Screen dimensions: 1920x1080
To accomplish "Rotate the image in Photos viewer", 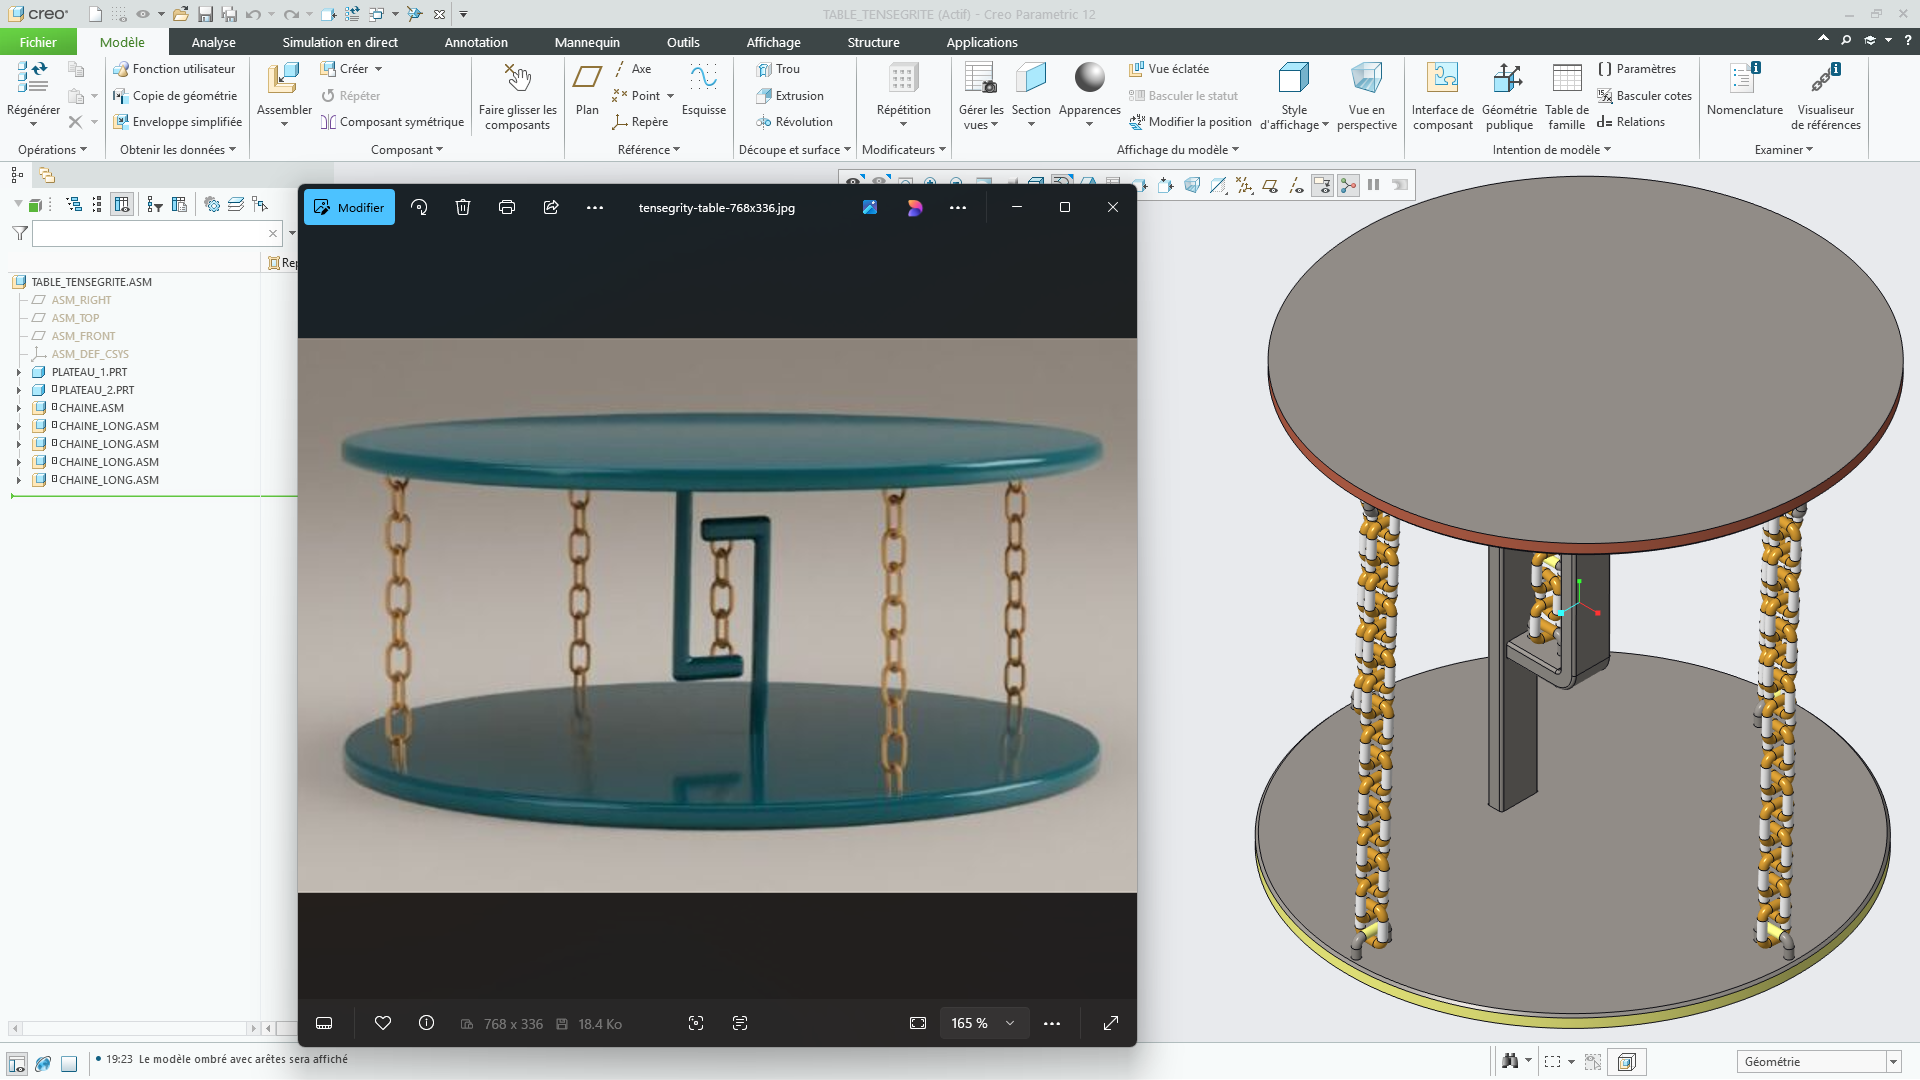I will pos(419,207).
